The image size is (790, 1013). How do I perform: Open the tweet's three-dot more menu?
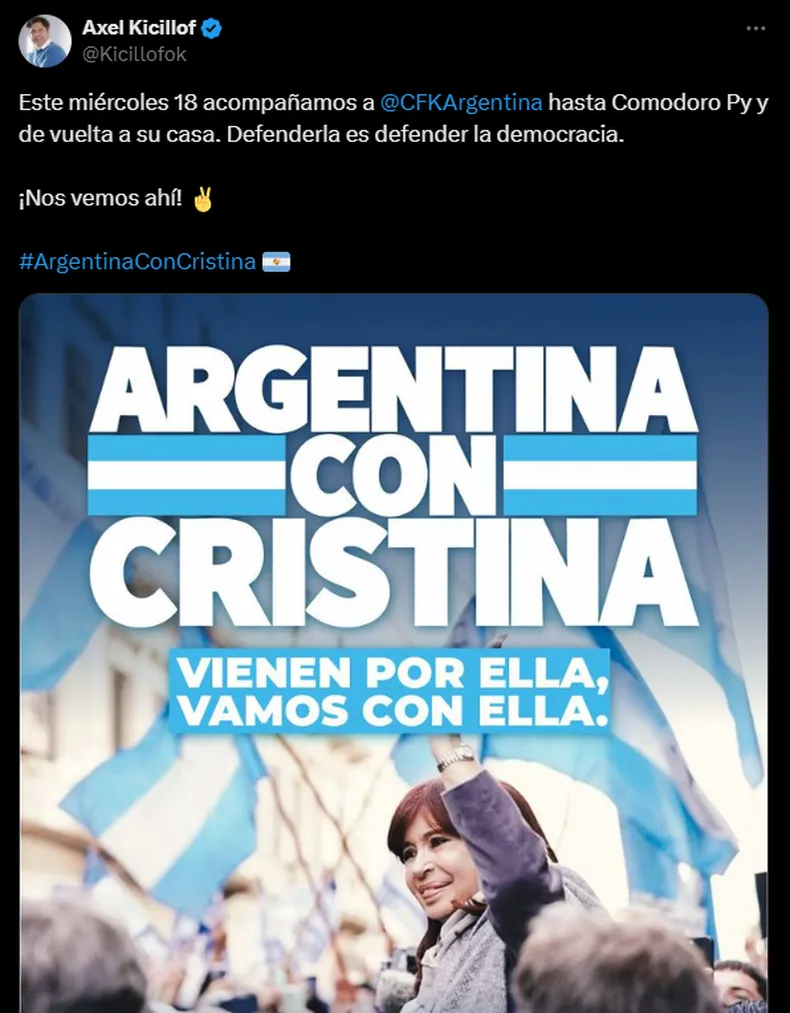tap(755, 28)
